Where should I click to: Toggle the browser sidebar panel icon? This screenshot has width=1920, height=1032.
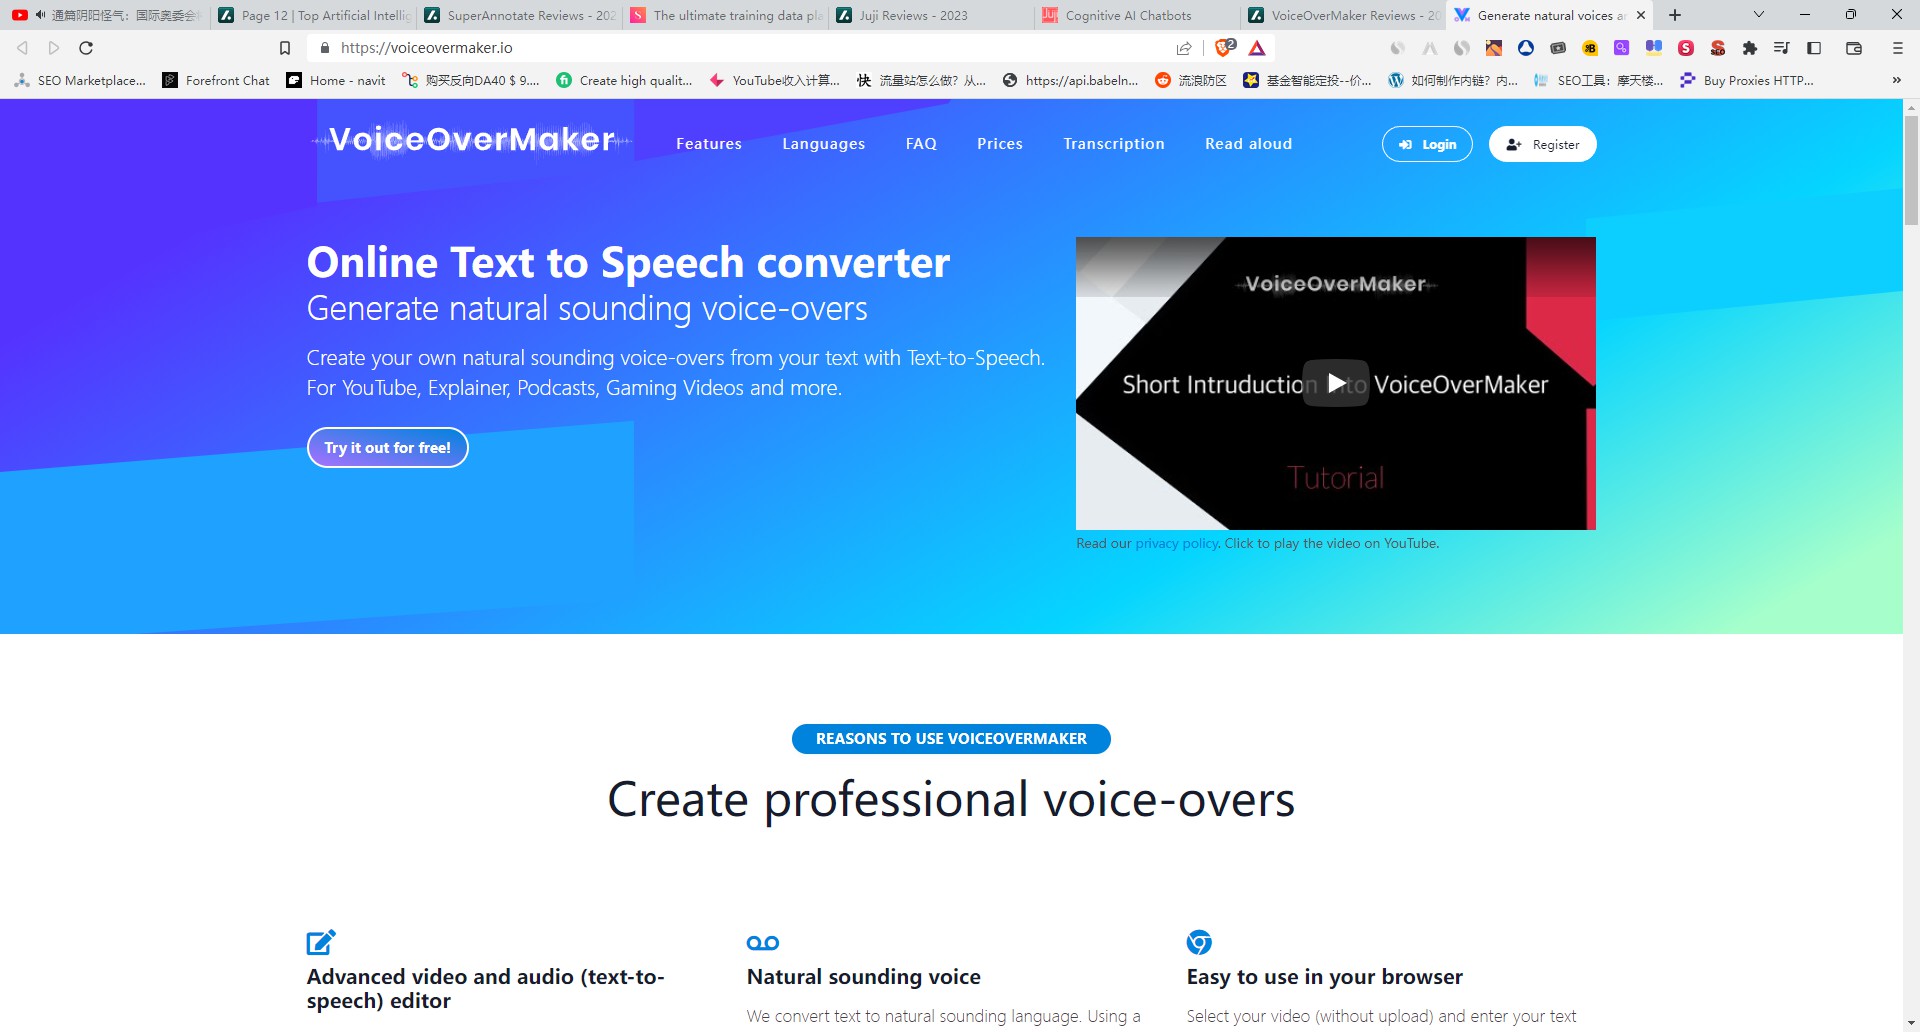coord(1814,48)
